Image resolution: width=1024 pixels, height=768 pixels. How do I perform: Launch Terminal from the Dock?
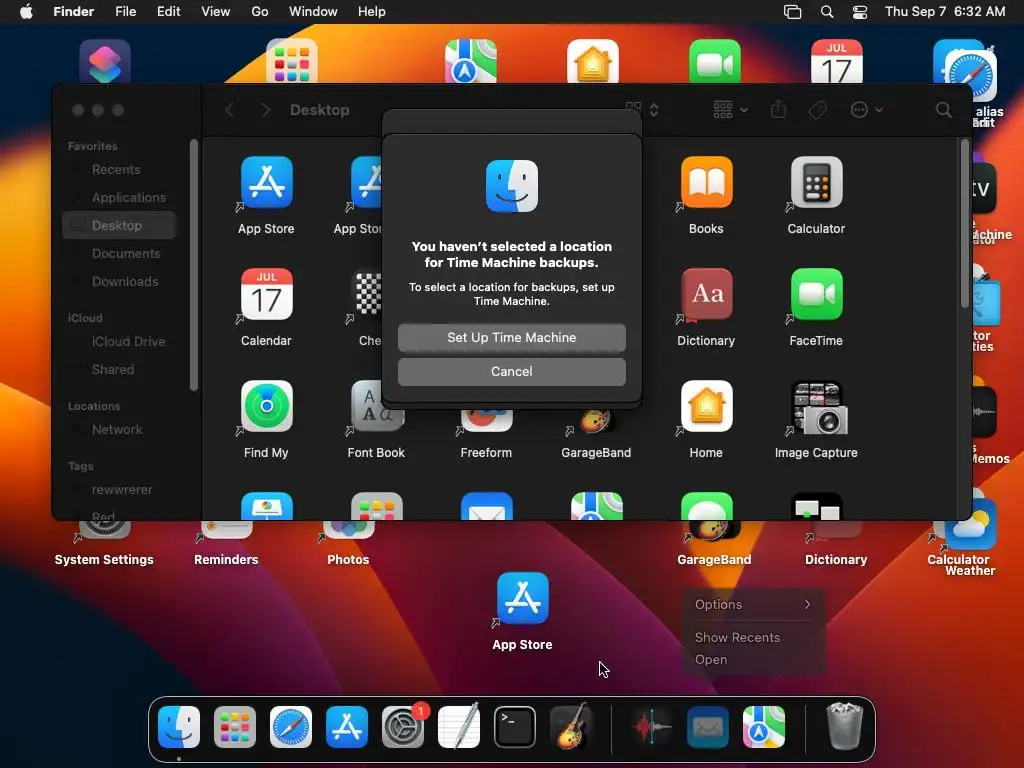click(515, 727)
